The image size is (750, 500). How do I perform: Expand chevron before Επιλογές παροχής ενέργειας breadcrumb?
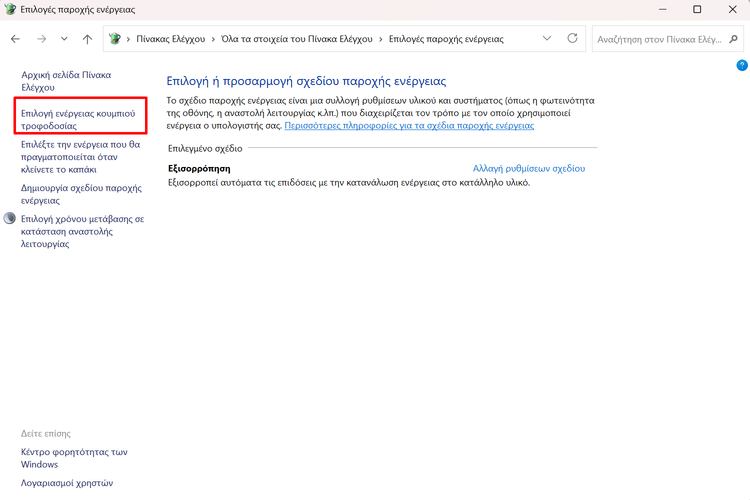(380, 39)
